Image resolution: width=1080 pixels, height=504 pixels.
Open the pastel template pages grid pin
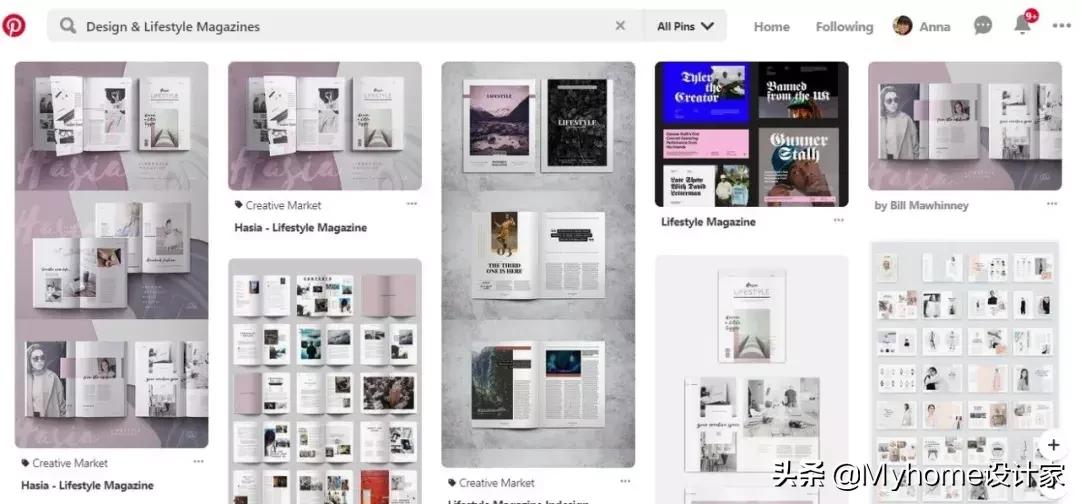(965, 372)
